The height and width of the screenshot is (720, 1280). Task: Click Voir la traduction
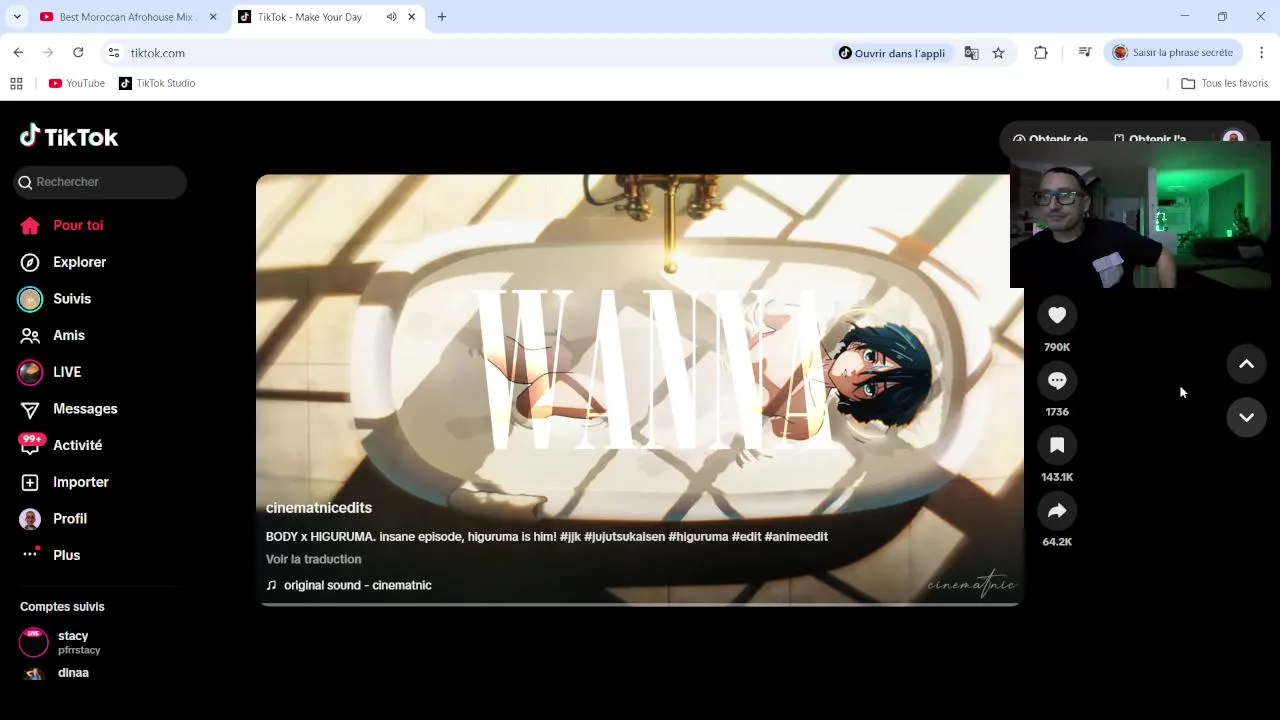point(314,559)
